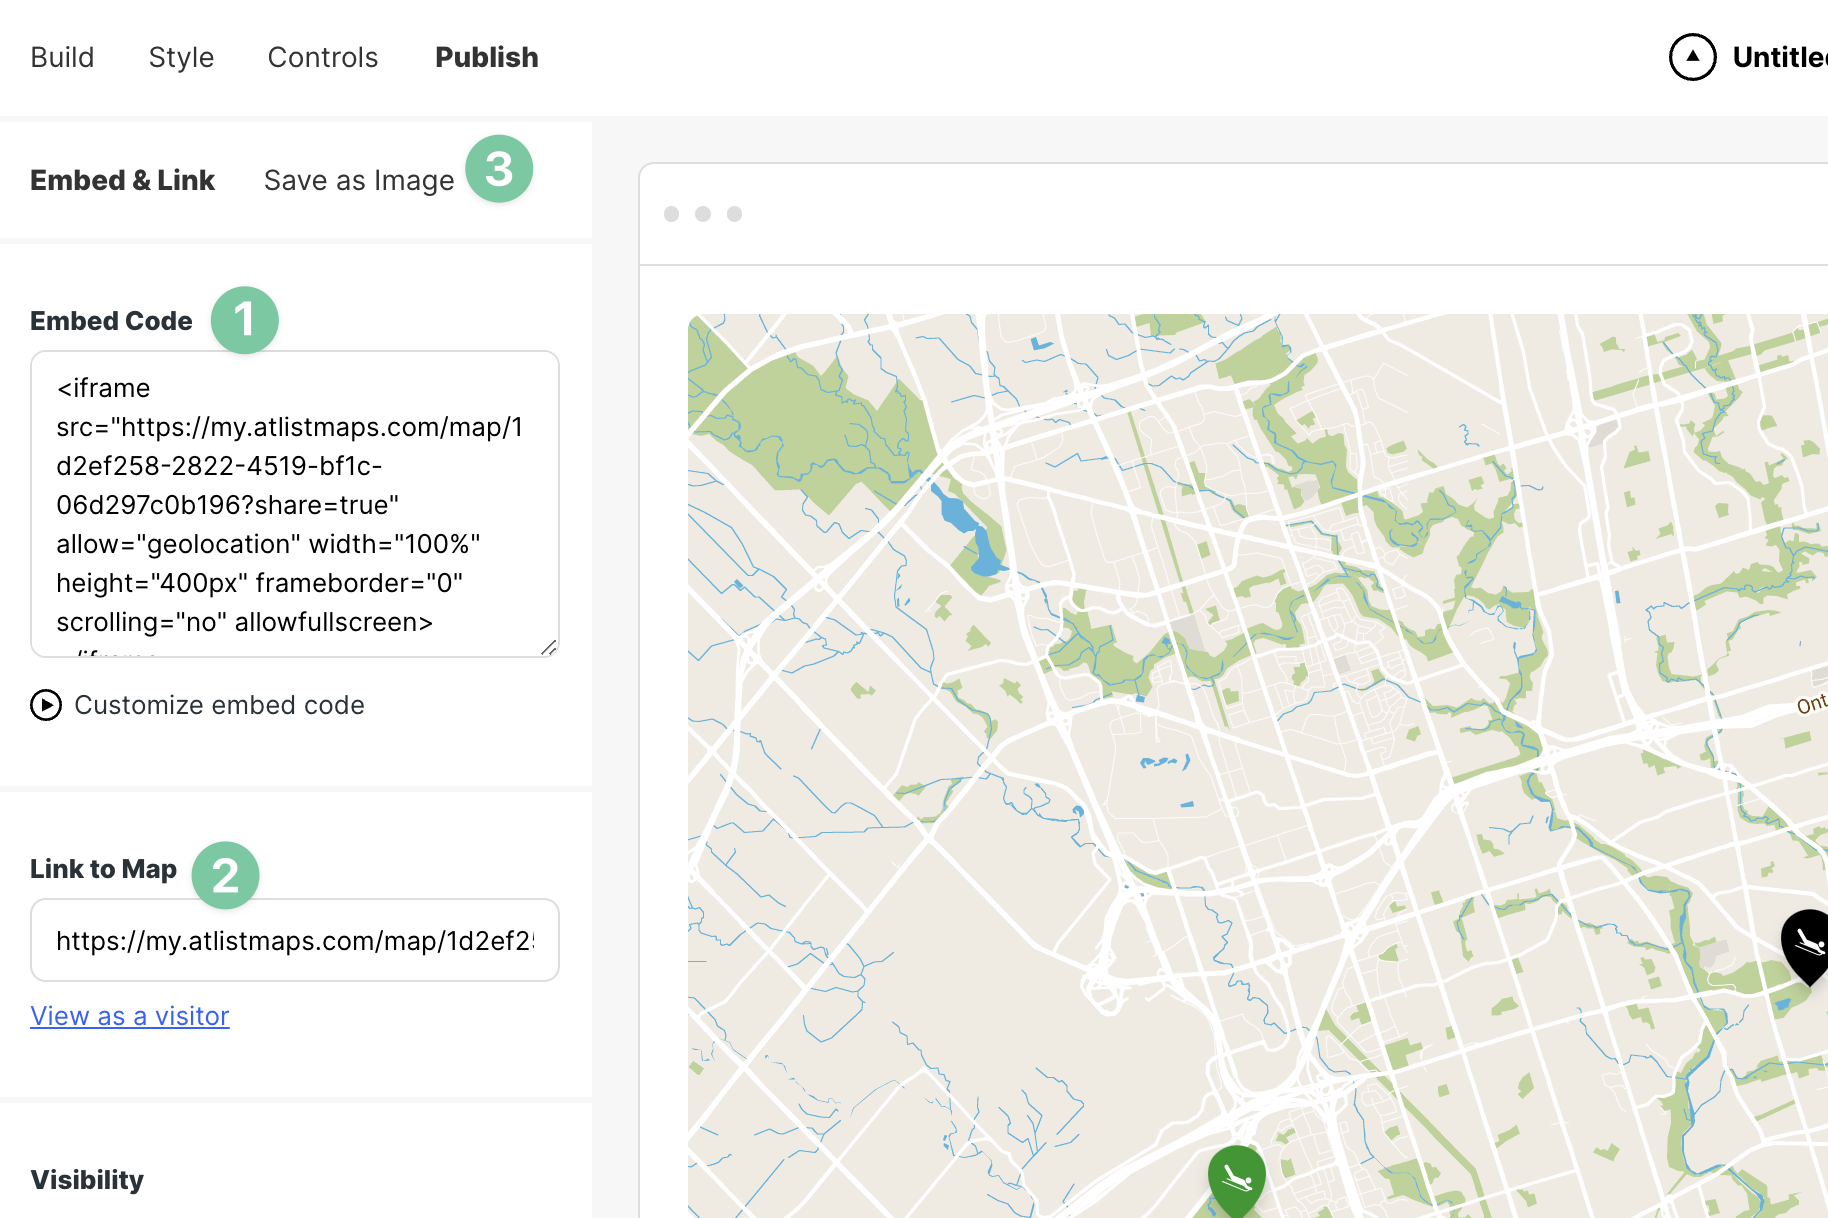Open the View as a visitor link
The image size is (1828, 1218).
tap(130, 1016)
